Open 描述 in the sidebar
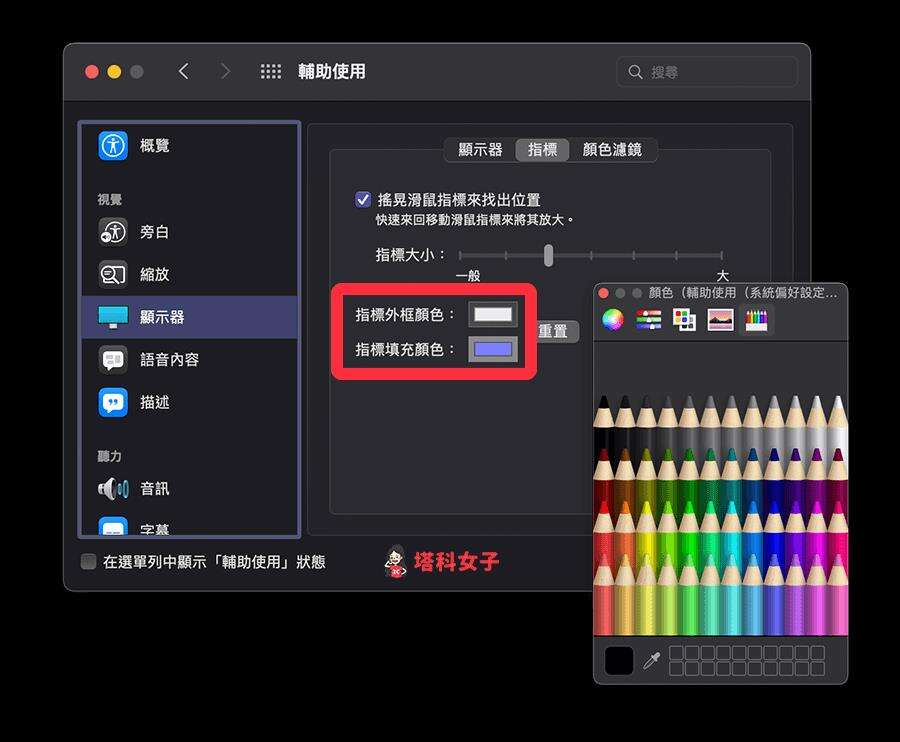The height and width of the screenshot is (742, 900). tap(189, 402)
